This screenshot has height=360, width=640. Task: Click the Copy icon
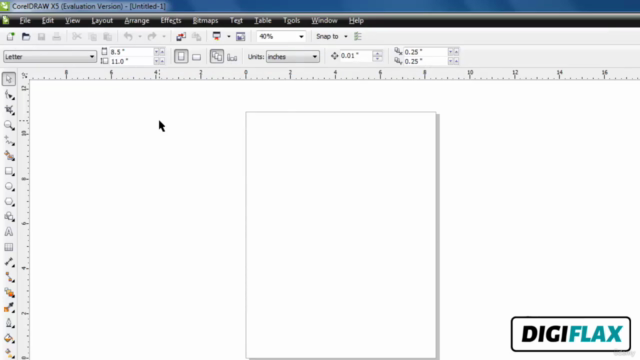[93, 37]
